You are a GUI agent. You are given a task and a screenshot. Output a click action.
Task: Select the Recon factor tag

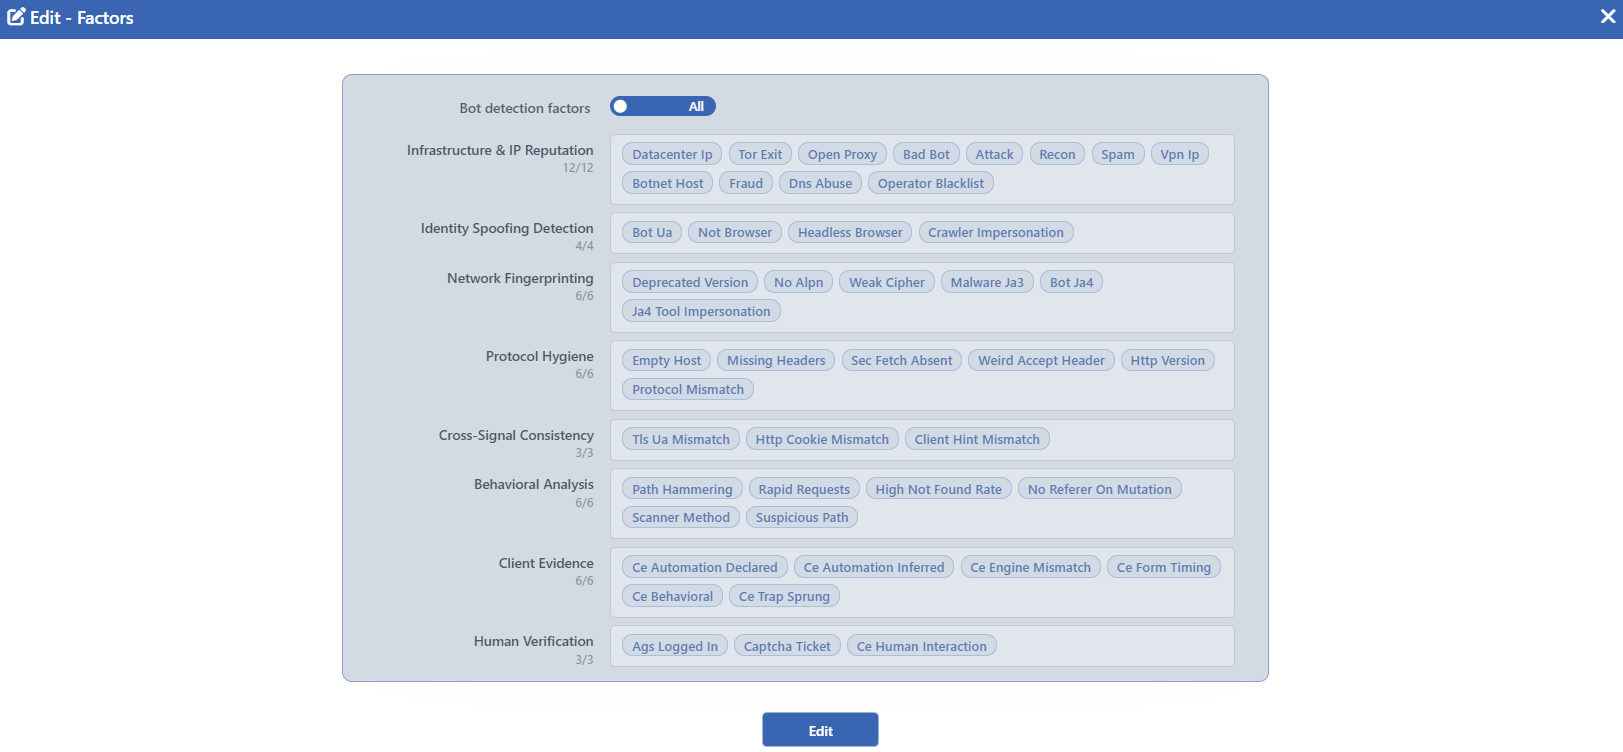coord(1057,154)
